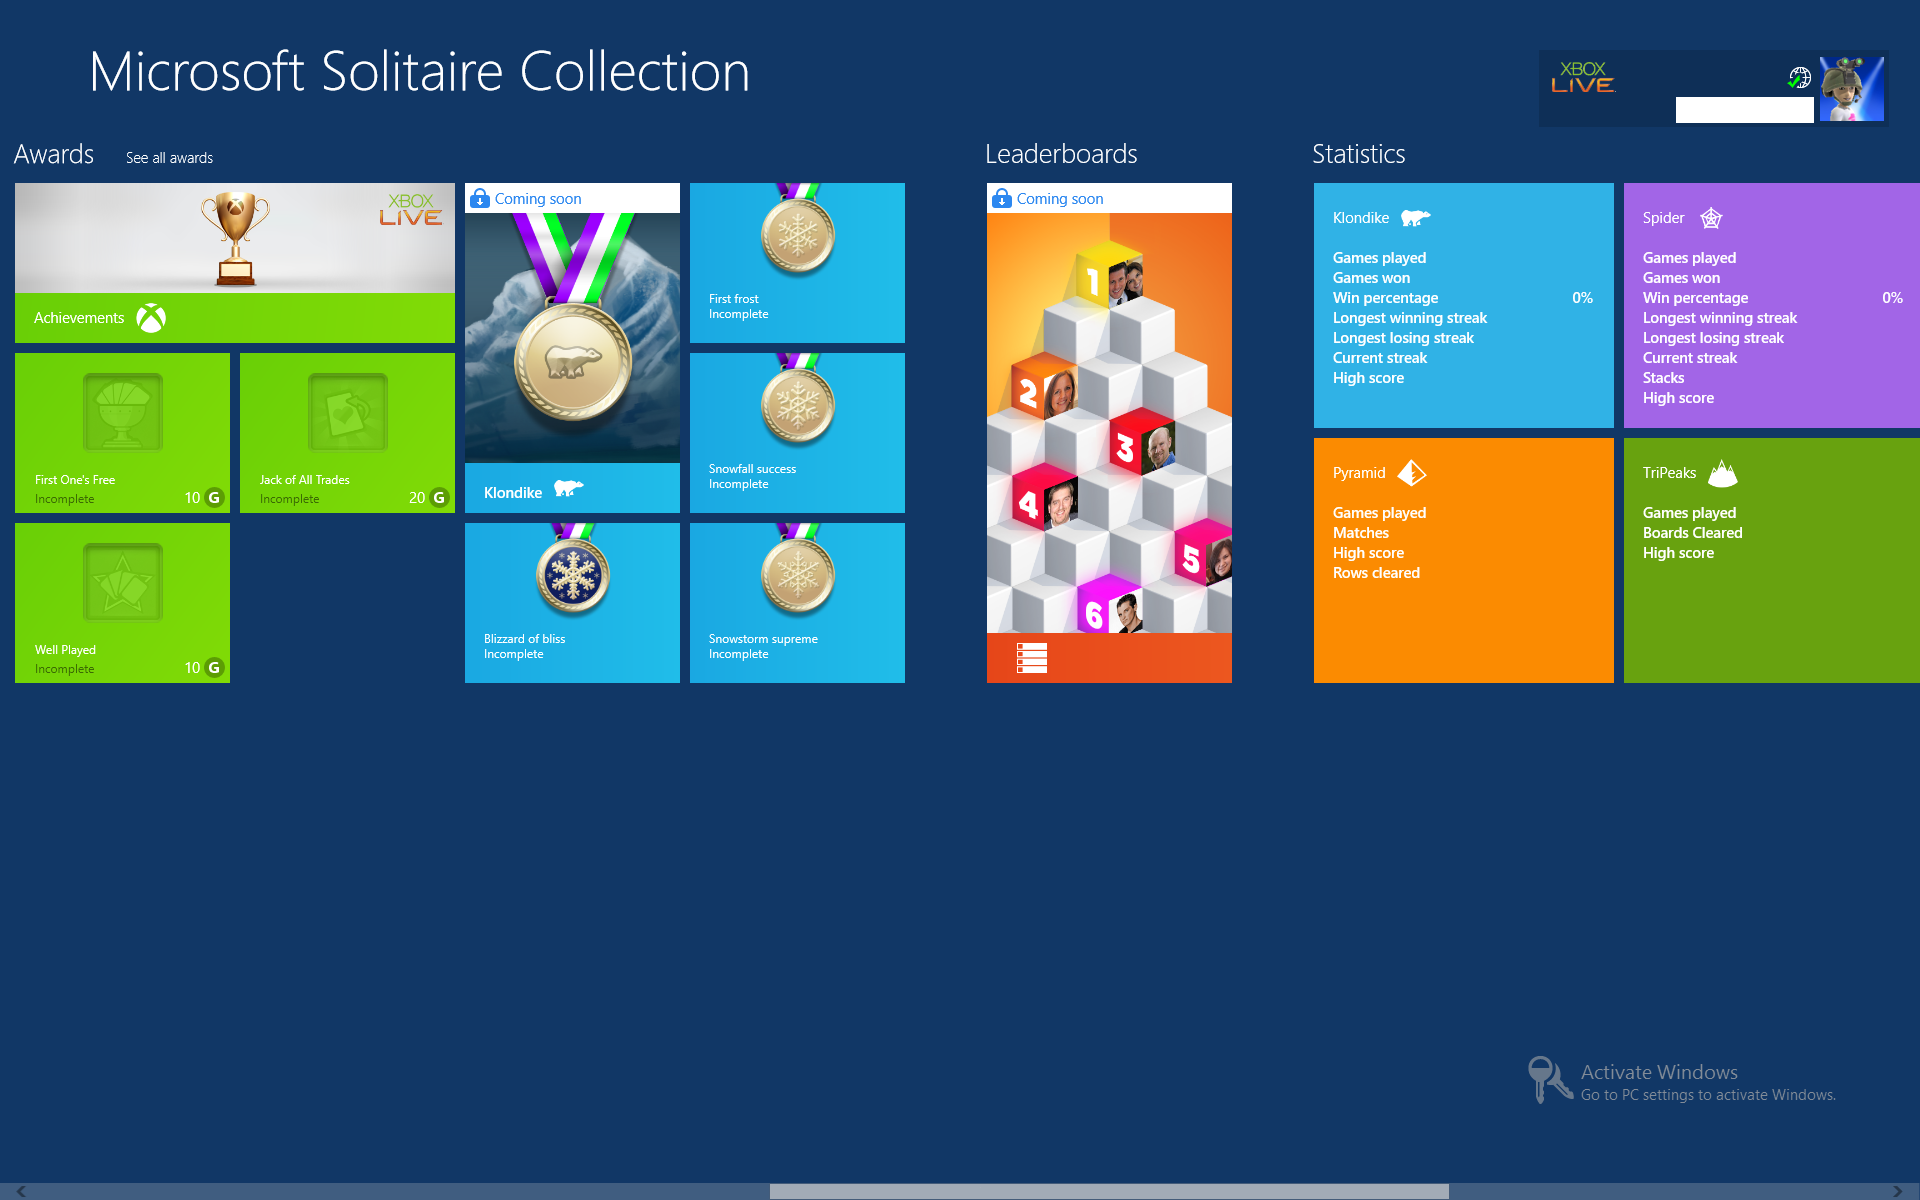
Task: Open the First frost medal
Action: (x=797, y=263)
